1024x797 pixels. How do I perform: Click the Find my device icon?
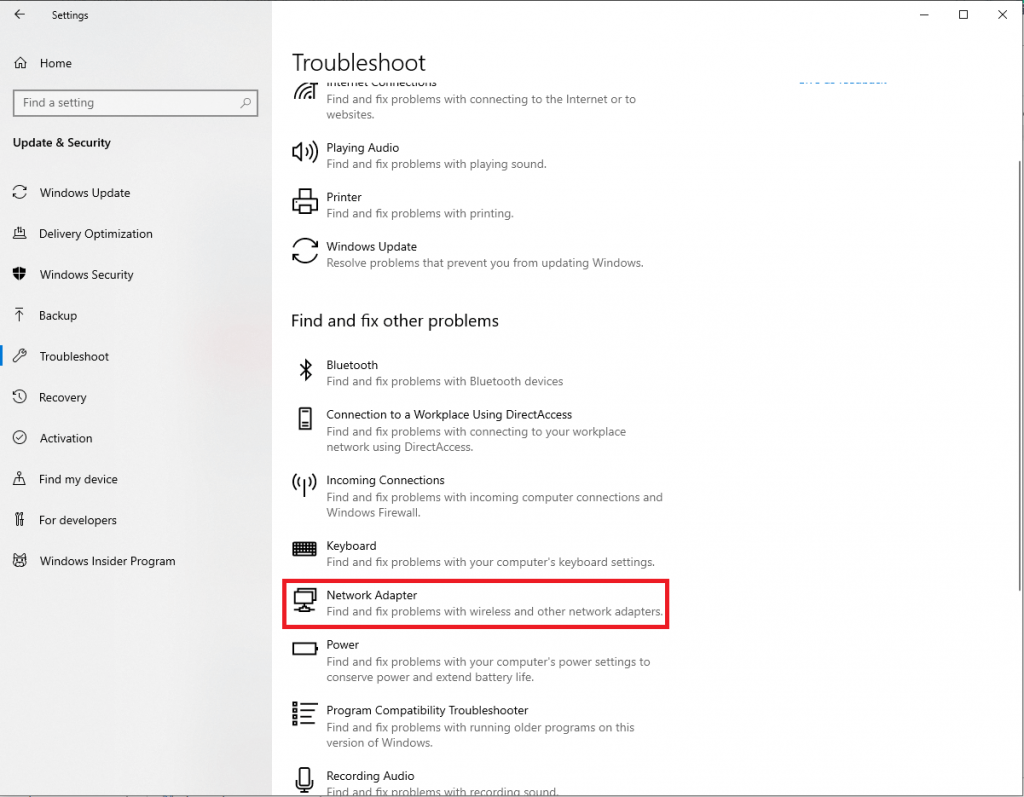[x=20, y=478]
